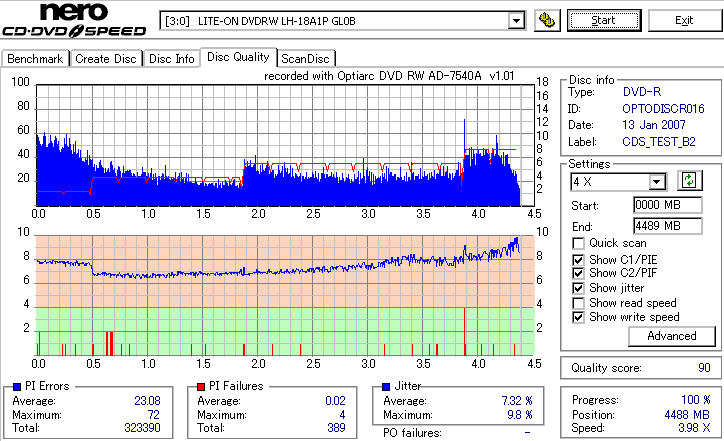
Task: Switch to the ScanDisc tab
Action: (305, 59)
